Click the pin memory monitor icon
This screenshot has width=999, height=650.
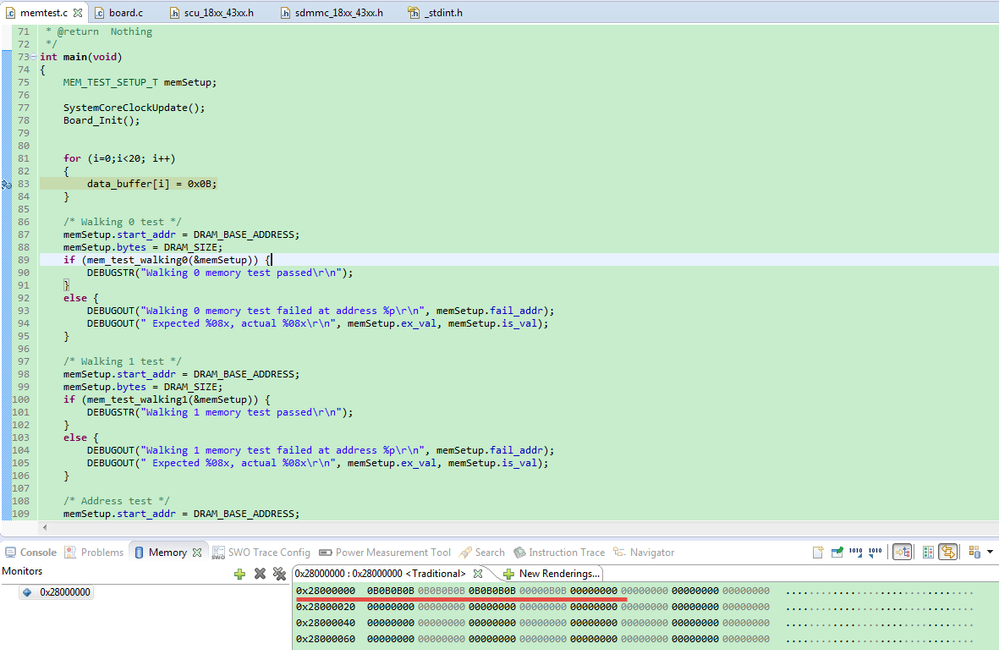pyautogui.click(x=837, y=552)
